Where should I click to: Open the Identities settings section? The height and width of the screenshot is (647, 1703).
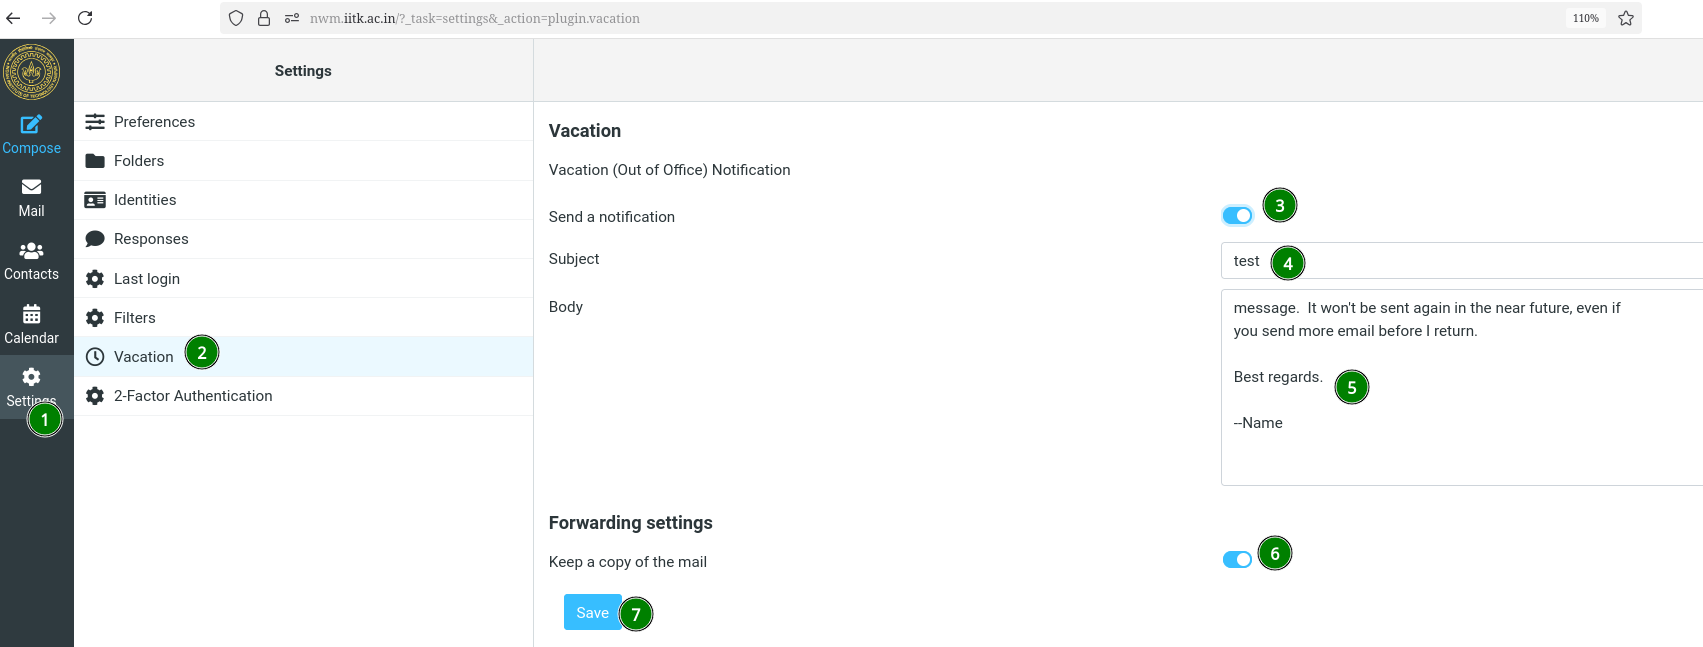145,200
